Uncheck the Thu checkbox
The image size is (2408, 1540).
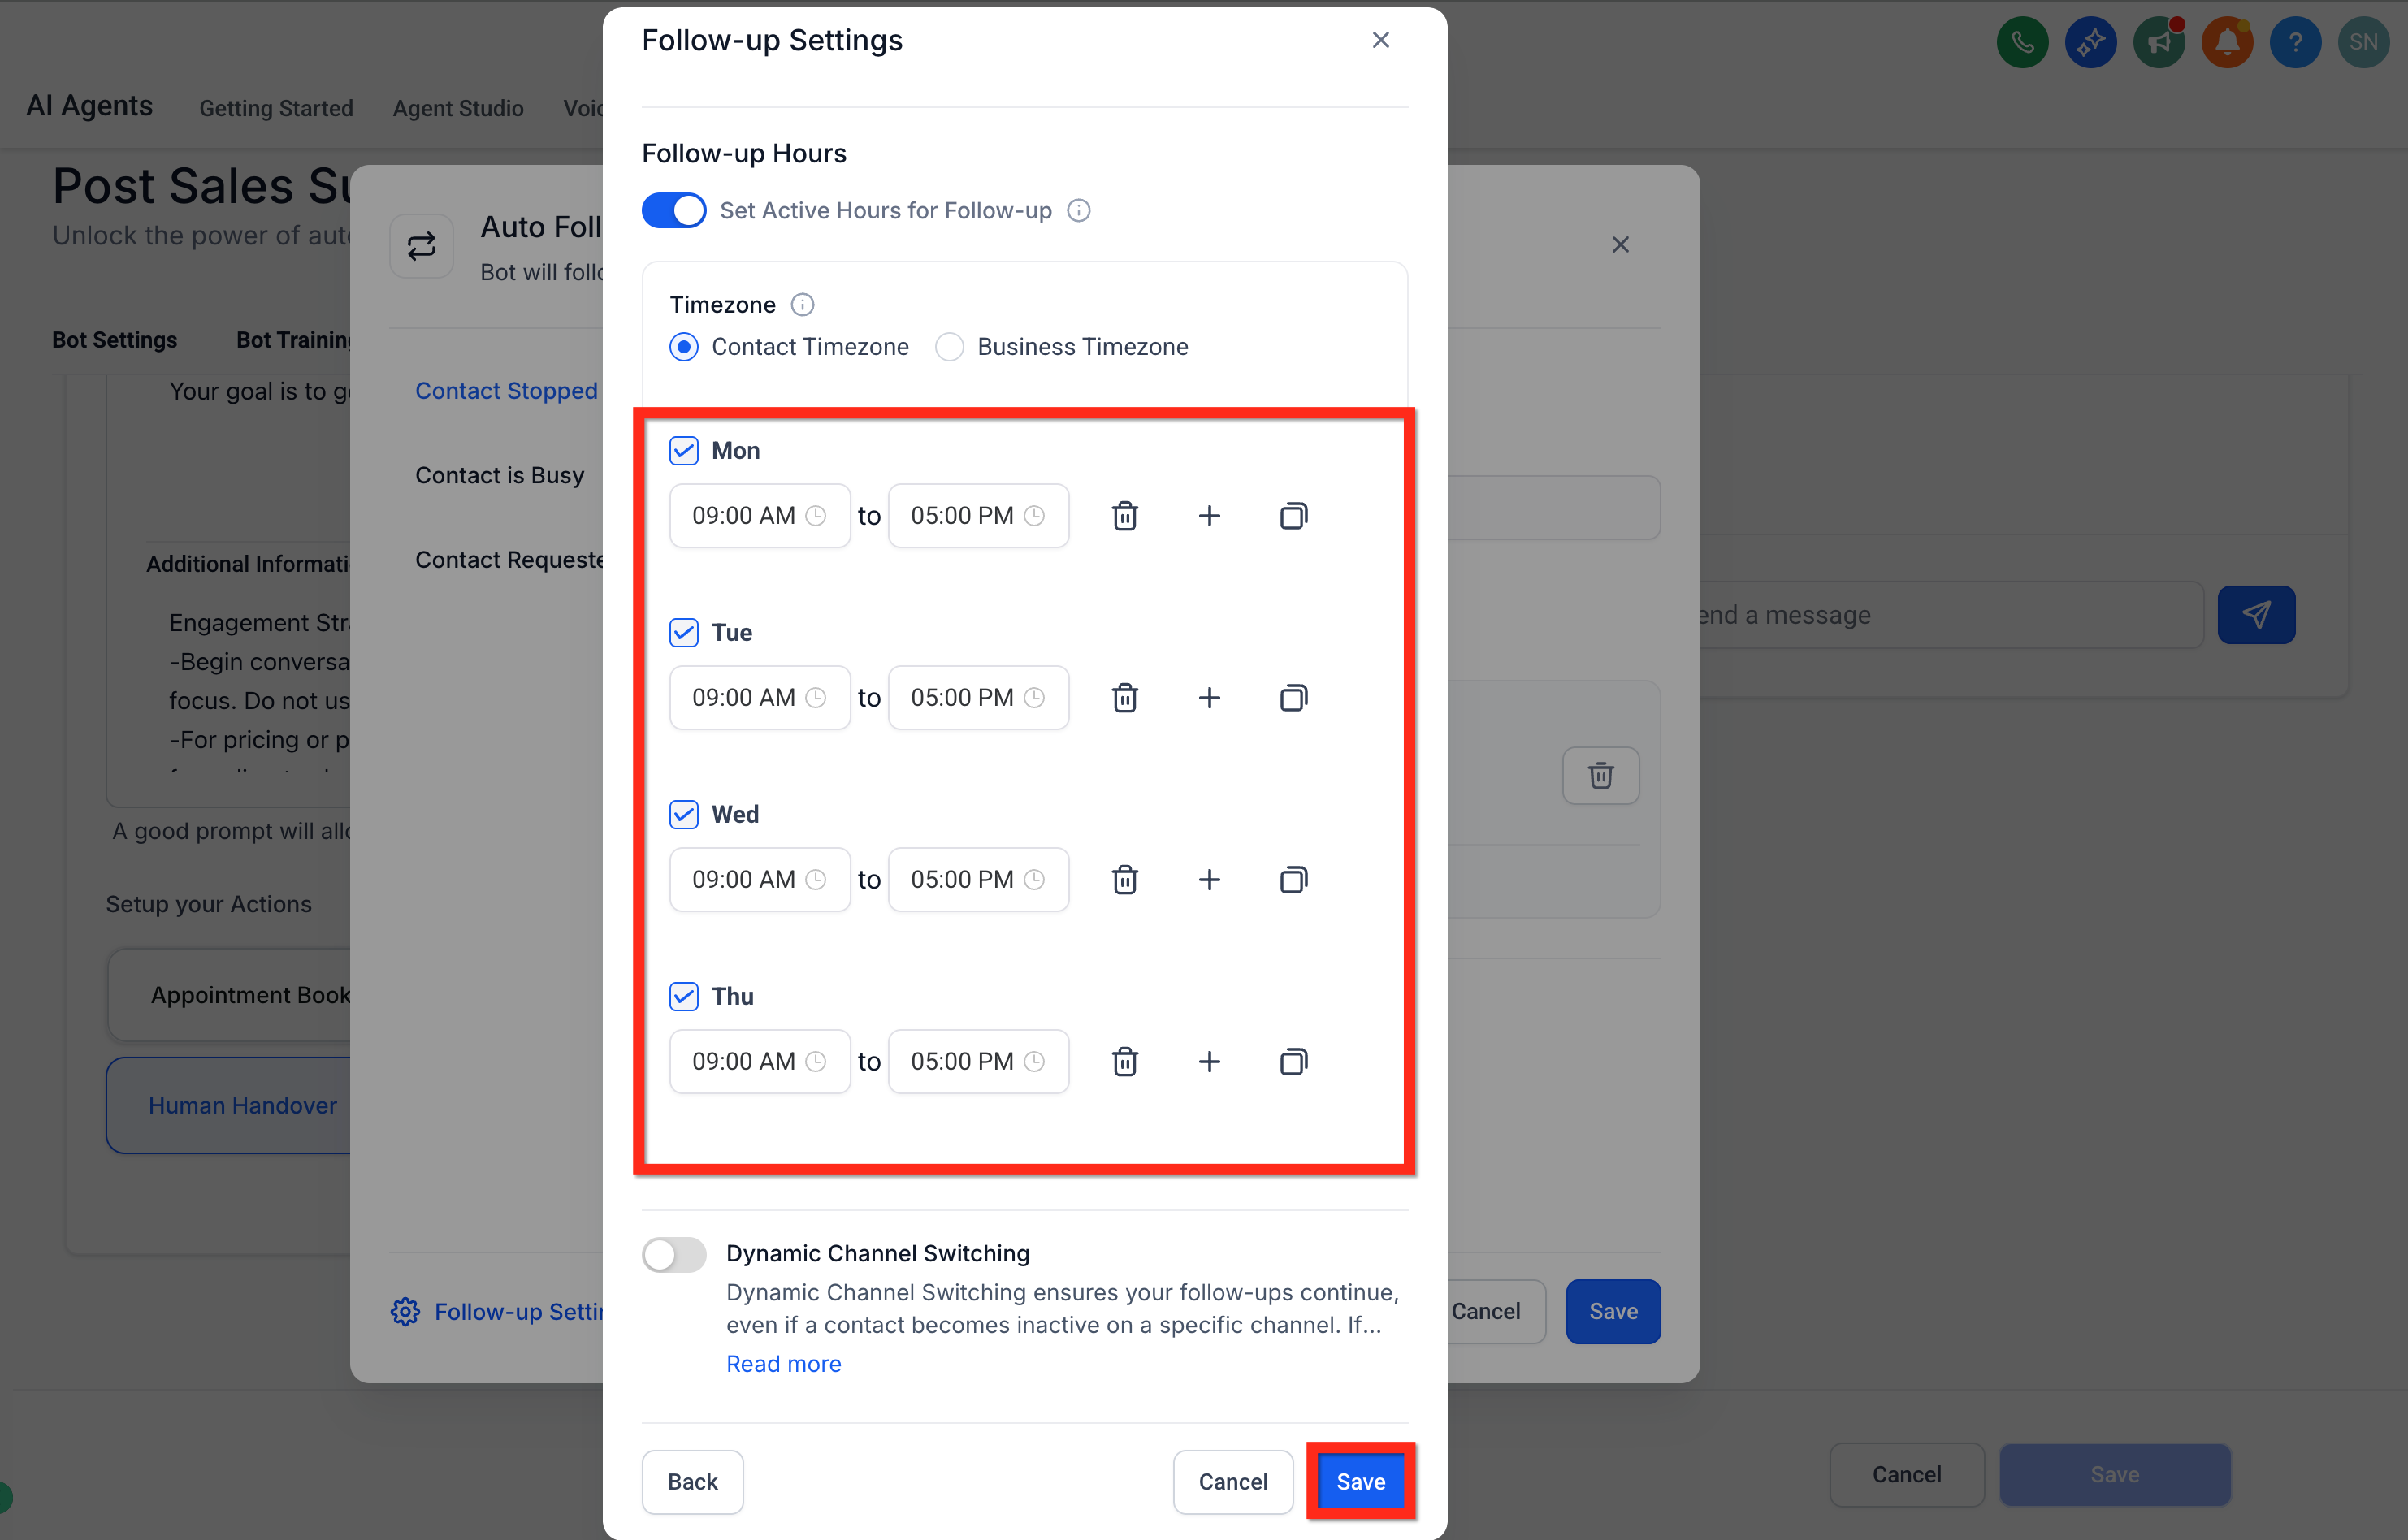[684, 997]
